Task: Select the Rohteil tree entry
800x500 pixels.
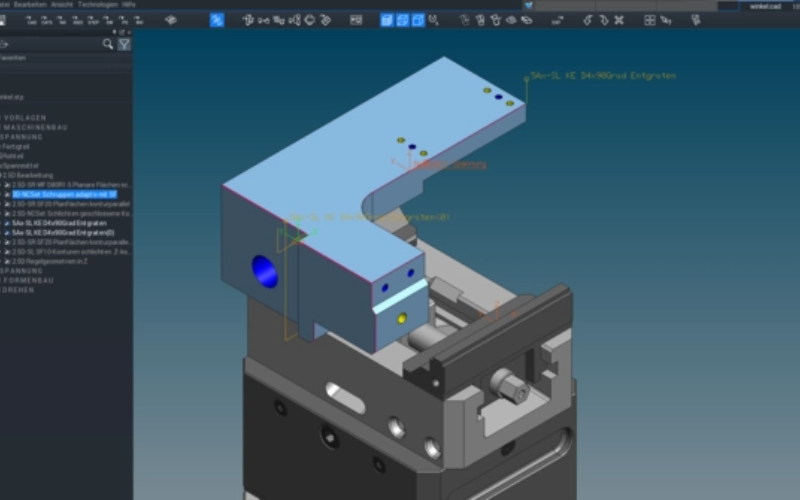Action: click(x=12, y=156)
